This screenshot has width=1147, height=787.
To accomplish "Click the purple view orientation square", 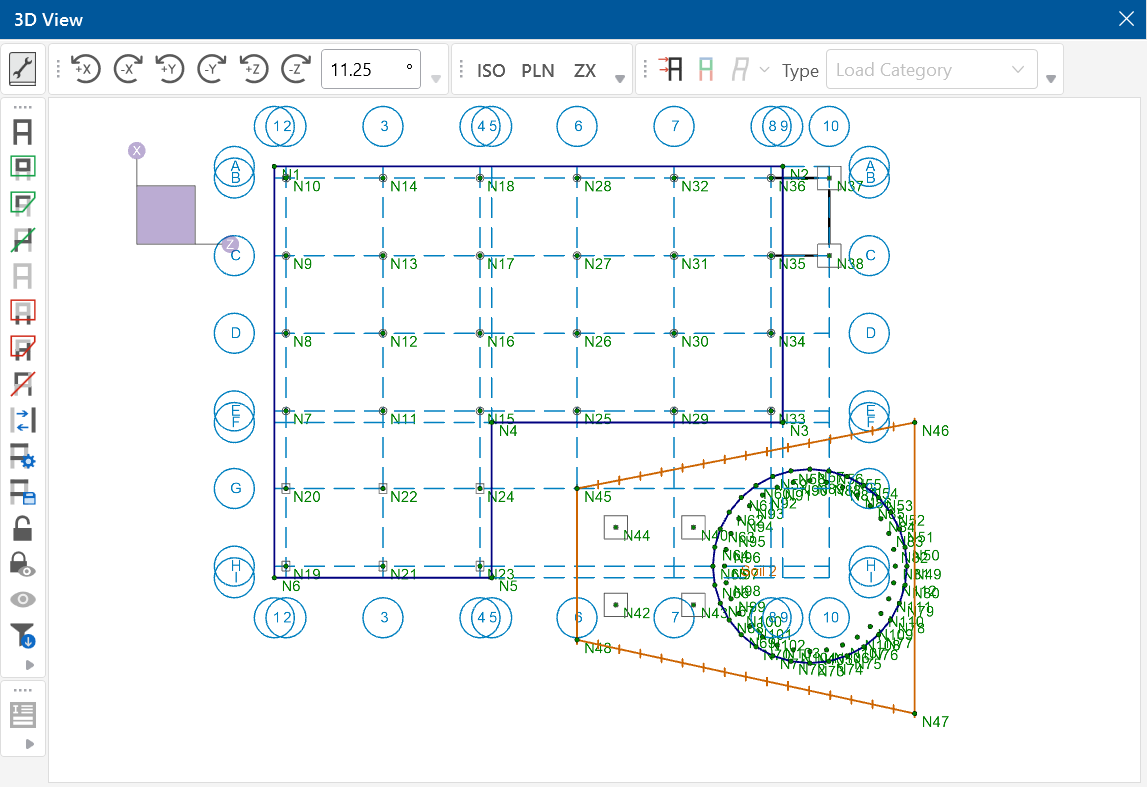I will click(166, 214).
